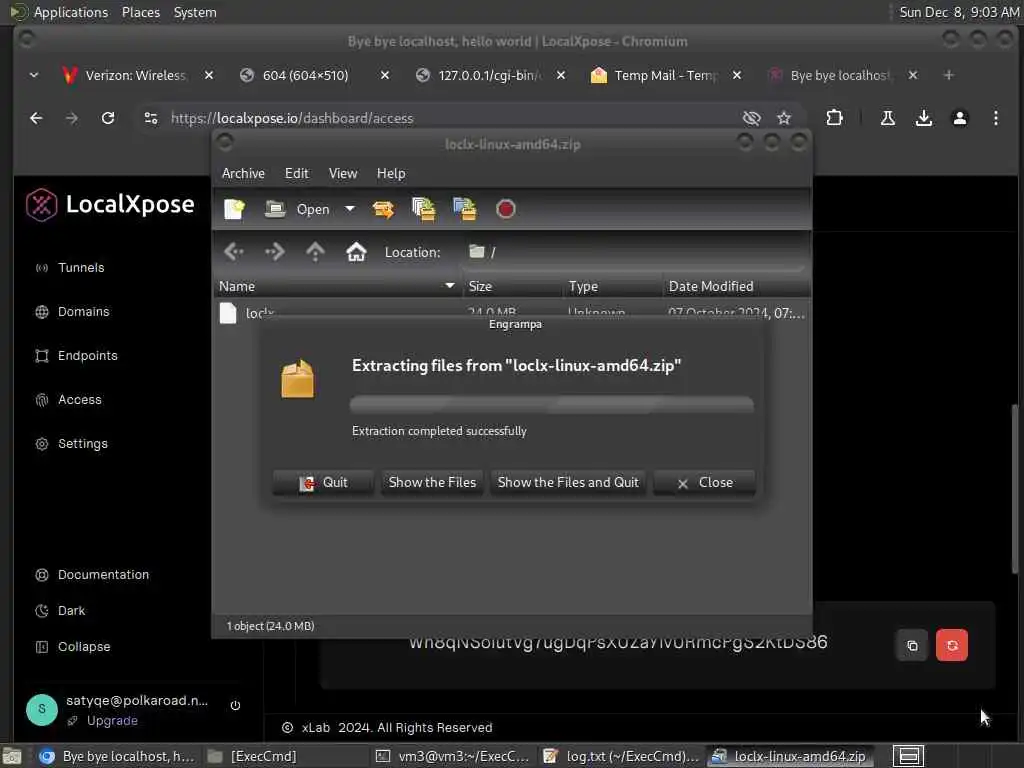This screenshot has width=1024, height=768.
Task: Sort by Date Modified column
Action: [x=737, y=286]
